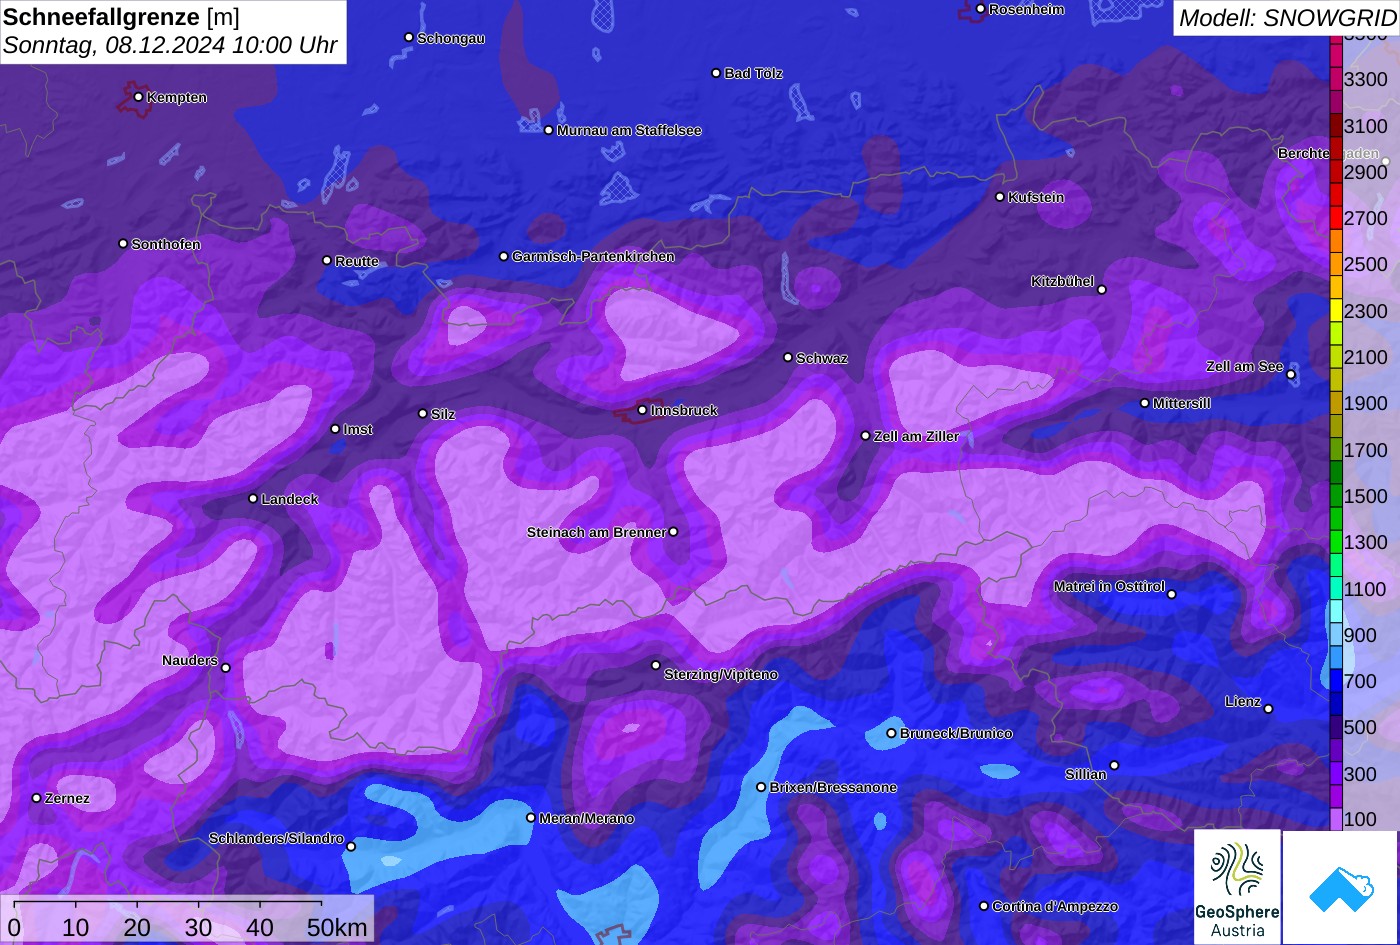Click the green legend swatch beside 1500
The height and width of the screenshot is (945, 1400).
click(1336, 496)
